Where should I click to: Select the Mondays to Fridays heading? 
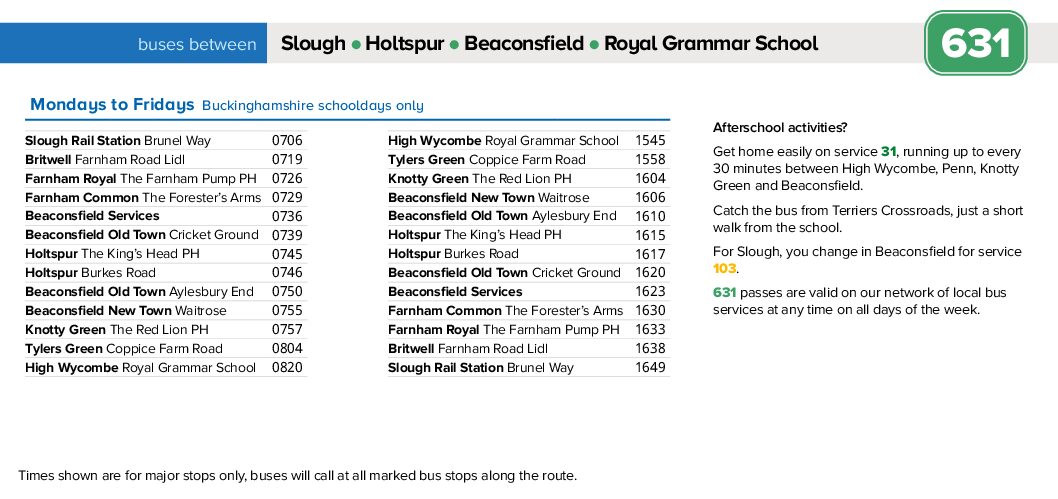point(112,105)
